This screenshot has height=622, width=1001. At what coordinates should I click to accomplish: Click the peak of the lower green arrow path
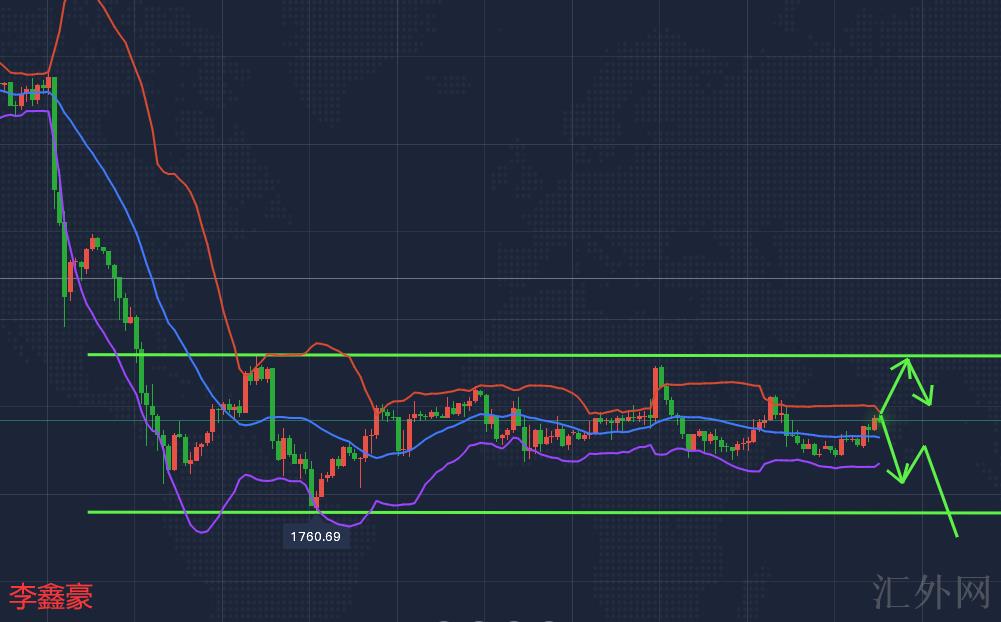tap(925, 447)
